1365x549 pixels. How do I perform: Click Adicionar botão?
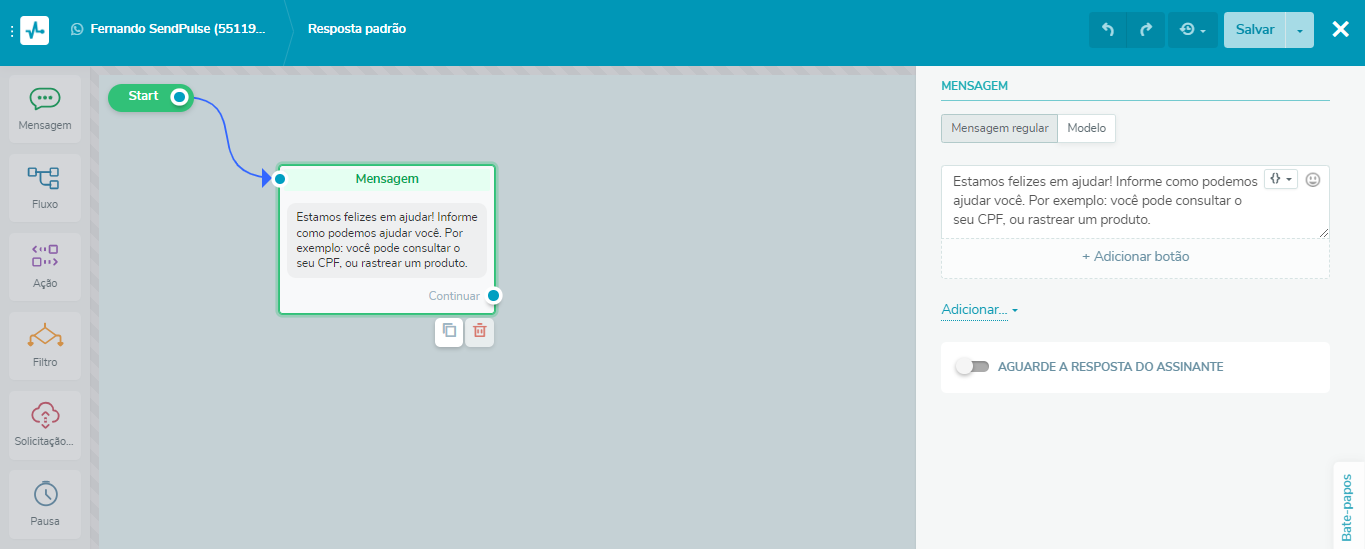pyautogui.click(x=1135, y=257)
